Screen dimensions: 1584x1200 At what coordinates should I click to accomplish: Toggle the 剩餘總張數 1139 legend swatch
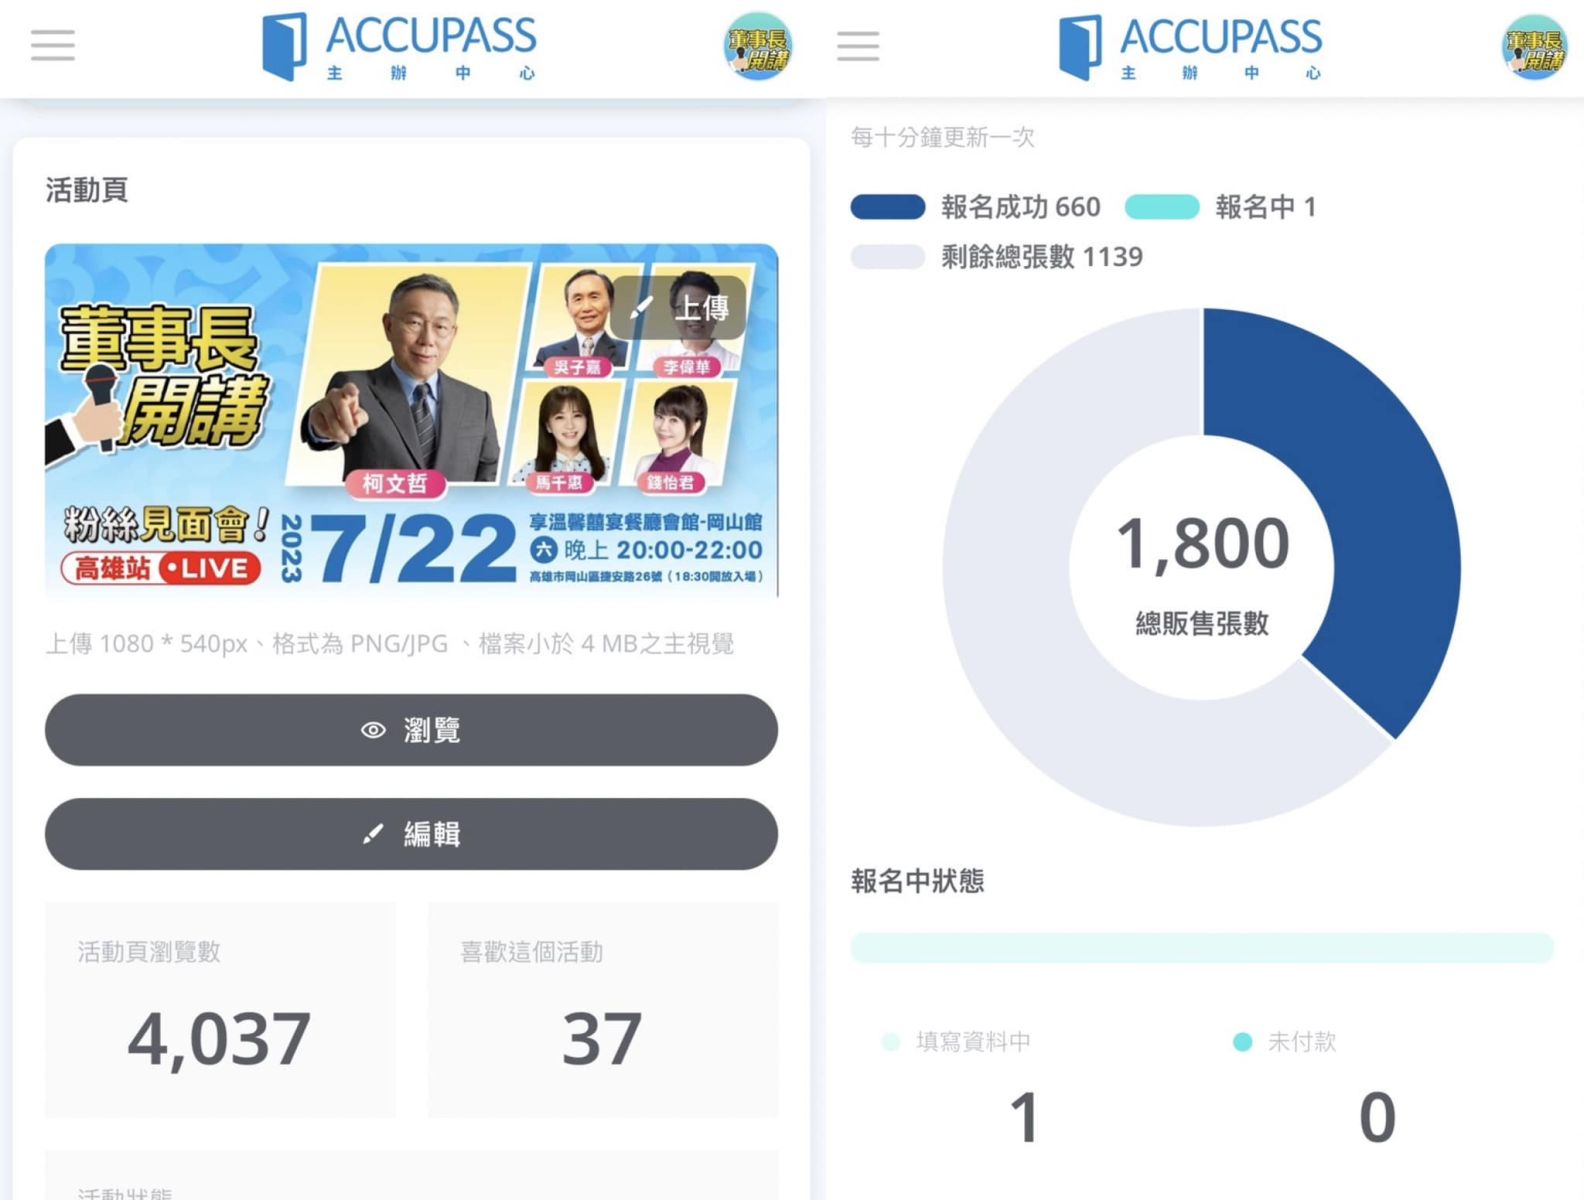point(888,257)
